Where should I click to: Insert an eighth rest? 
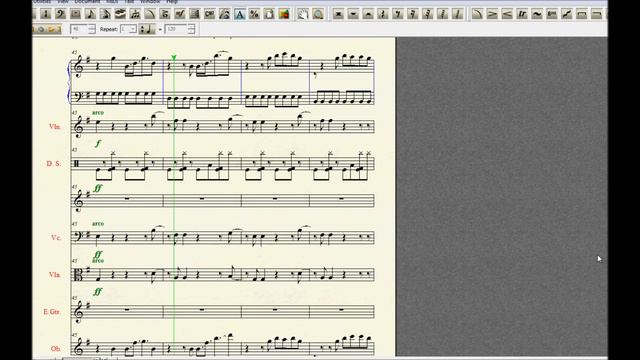[398, 14]
